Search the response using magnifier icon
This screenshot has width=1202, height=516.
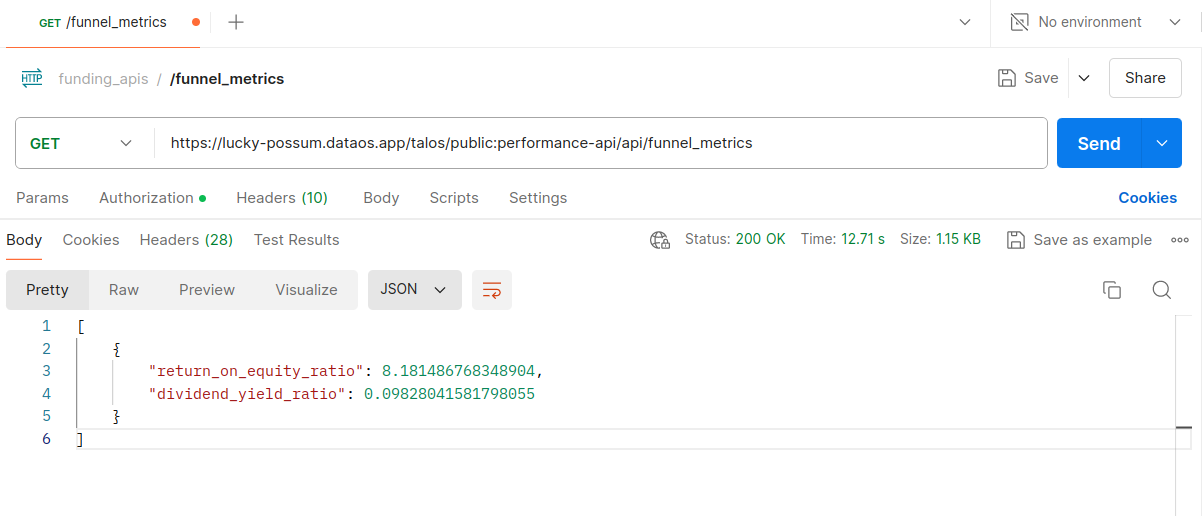(1161, 290)
